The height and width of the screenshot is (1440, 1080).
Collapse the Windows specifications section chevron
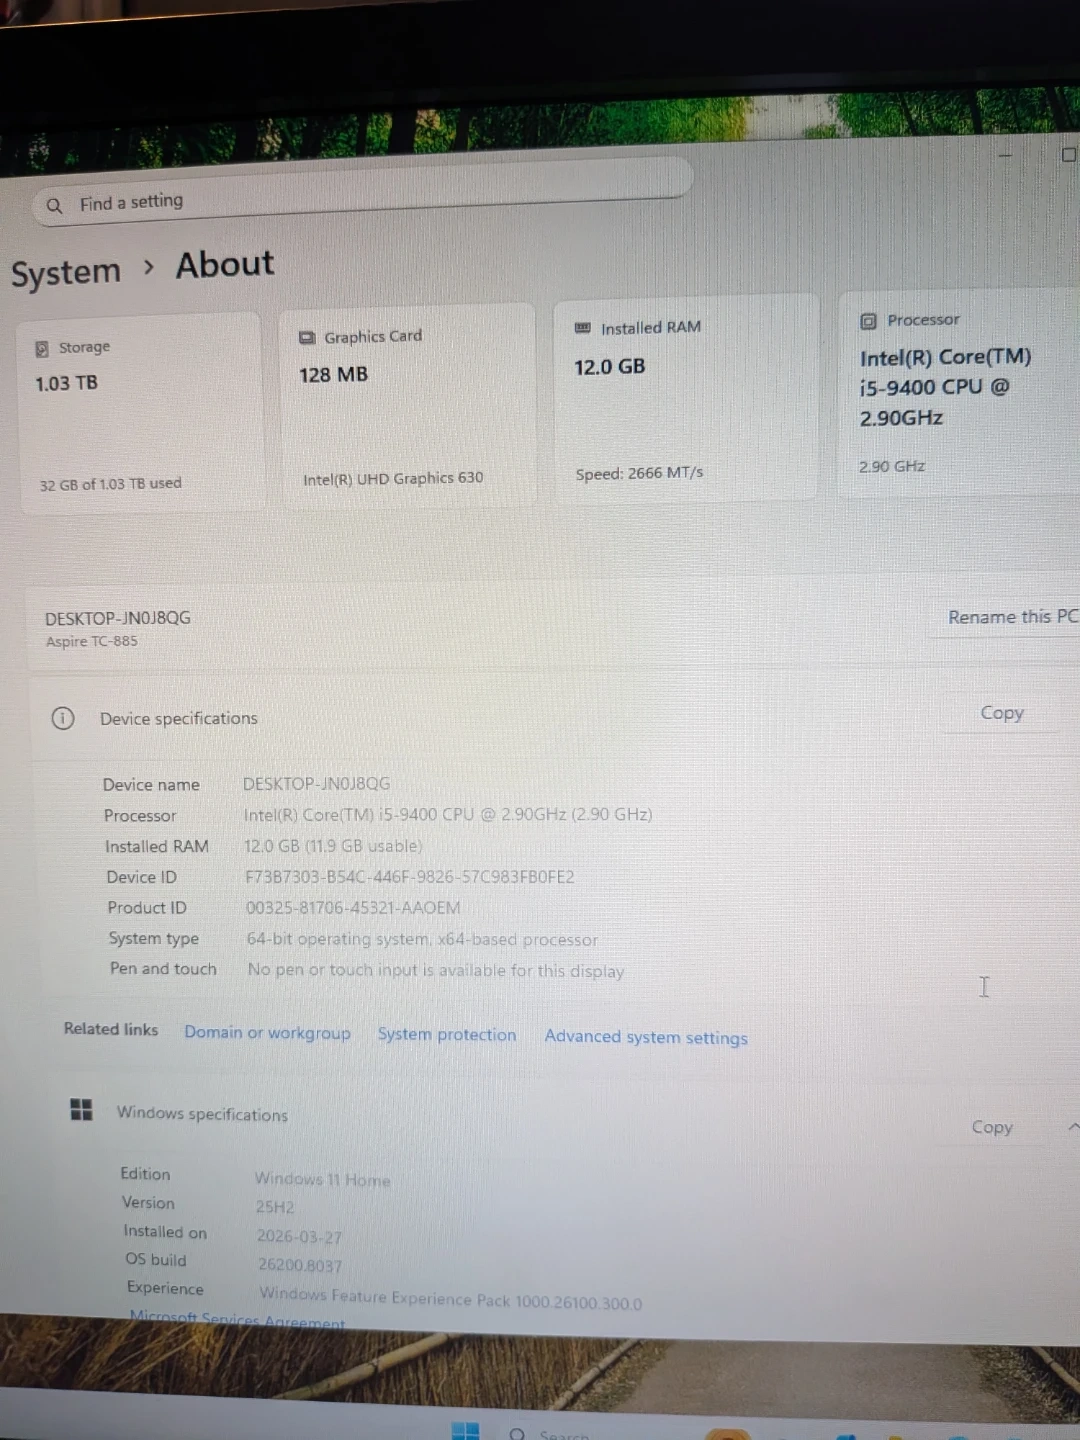coord(1072,1127)
